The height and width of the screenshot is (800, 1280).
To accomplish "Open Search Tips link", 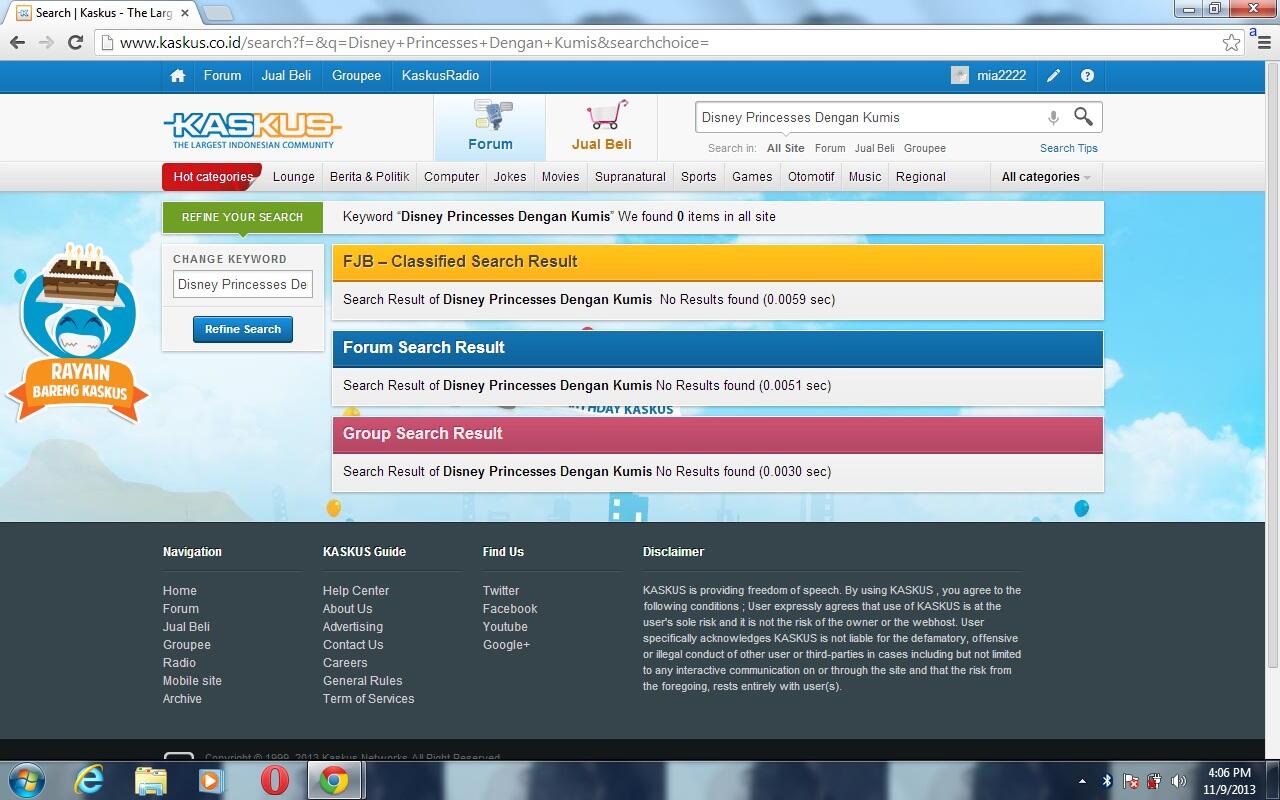I will click(x=1069, y=148).
